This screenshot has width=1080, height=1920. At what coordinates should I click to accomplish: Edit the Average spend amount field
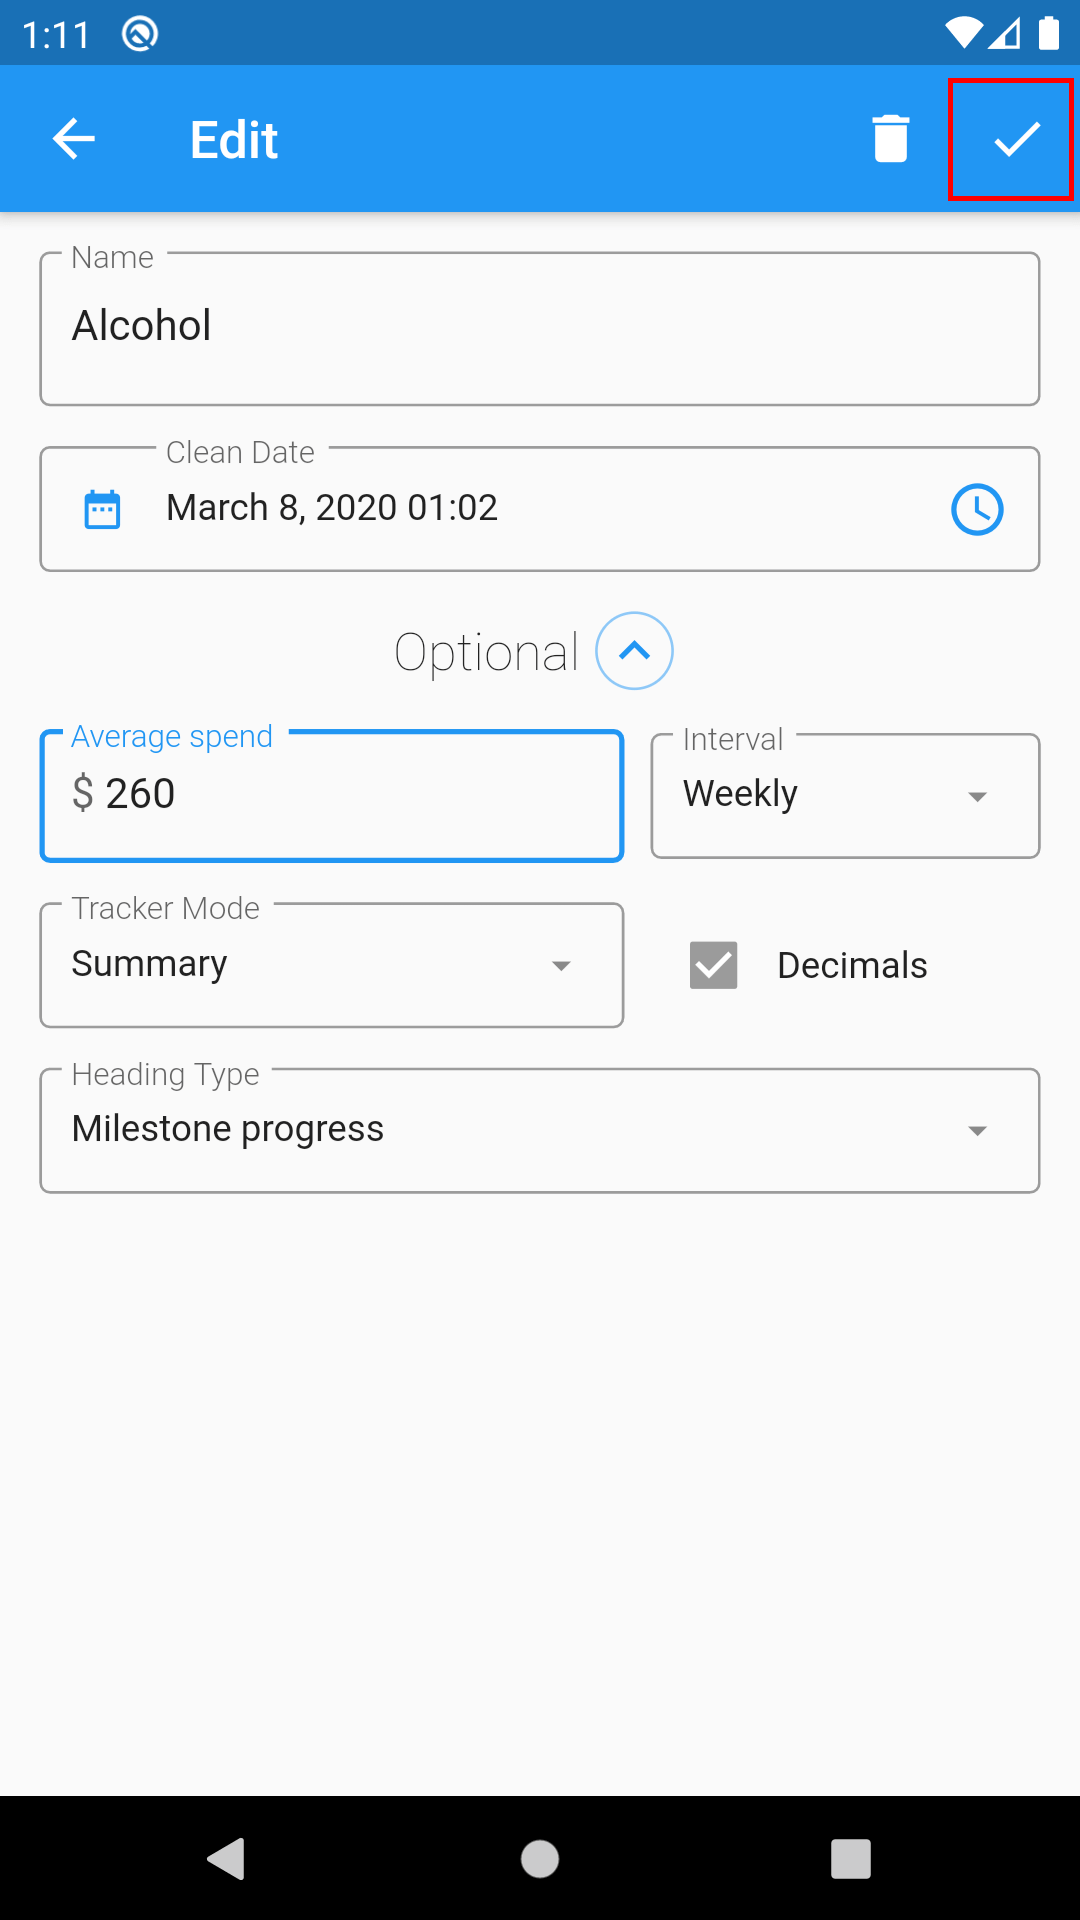click(331, 796)
